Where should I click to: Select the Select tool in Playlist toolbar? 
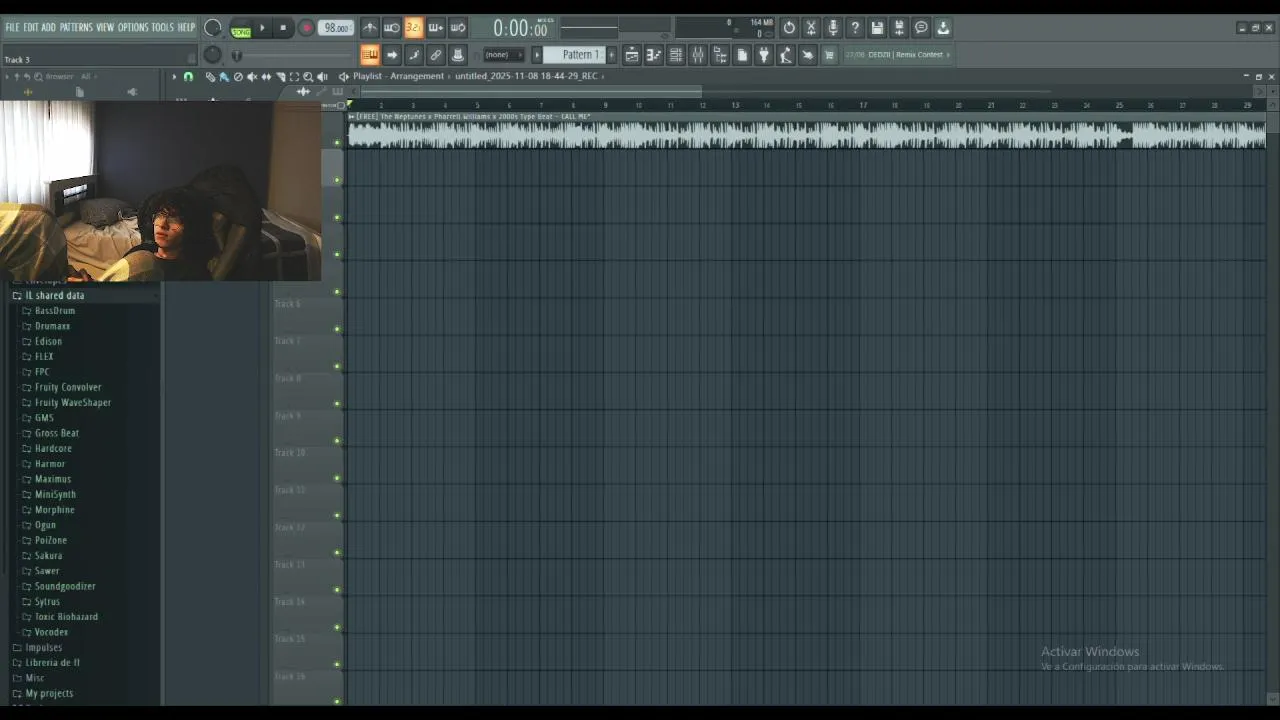tap(294, 76)
